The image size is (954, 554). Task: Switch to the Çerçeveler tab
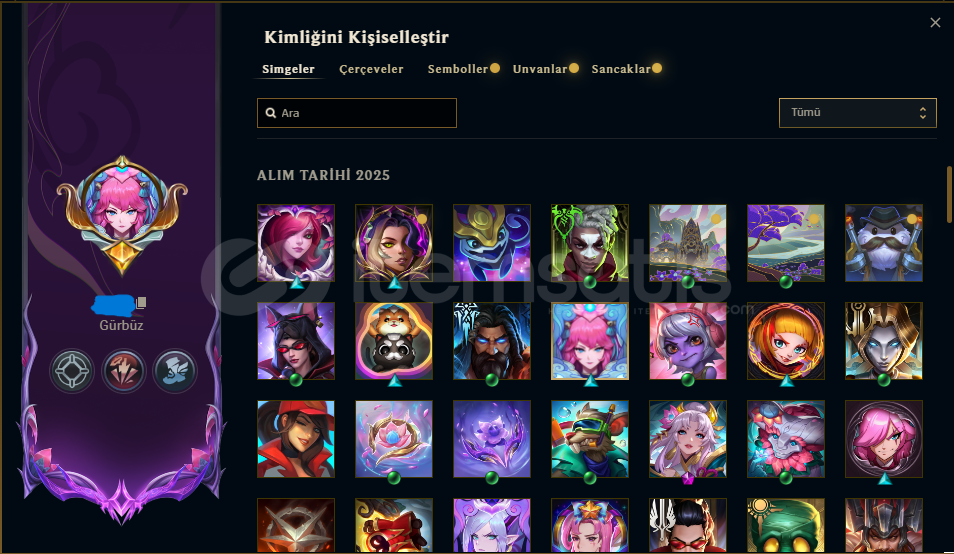[x=371, y=69]
